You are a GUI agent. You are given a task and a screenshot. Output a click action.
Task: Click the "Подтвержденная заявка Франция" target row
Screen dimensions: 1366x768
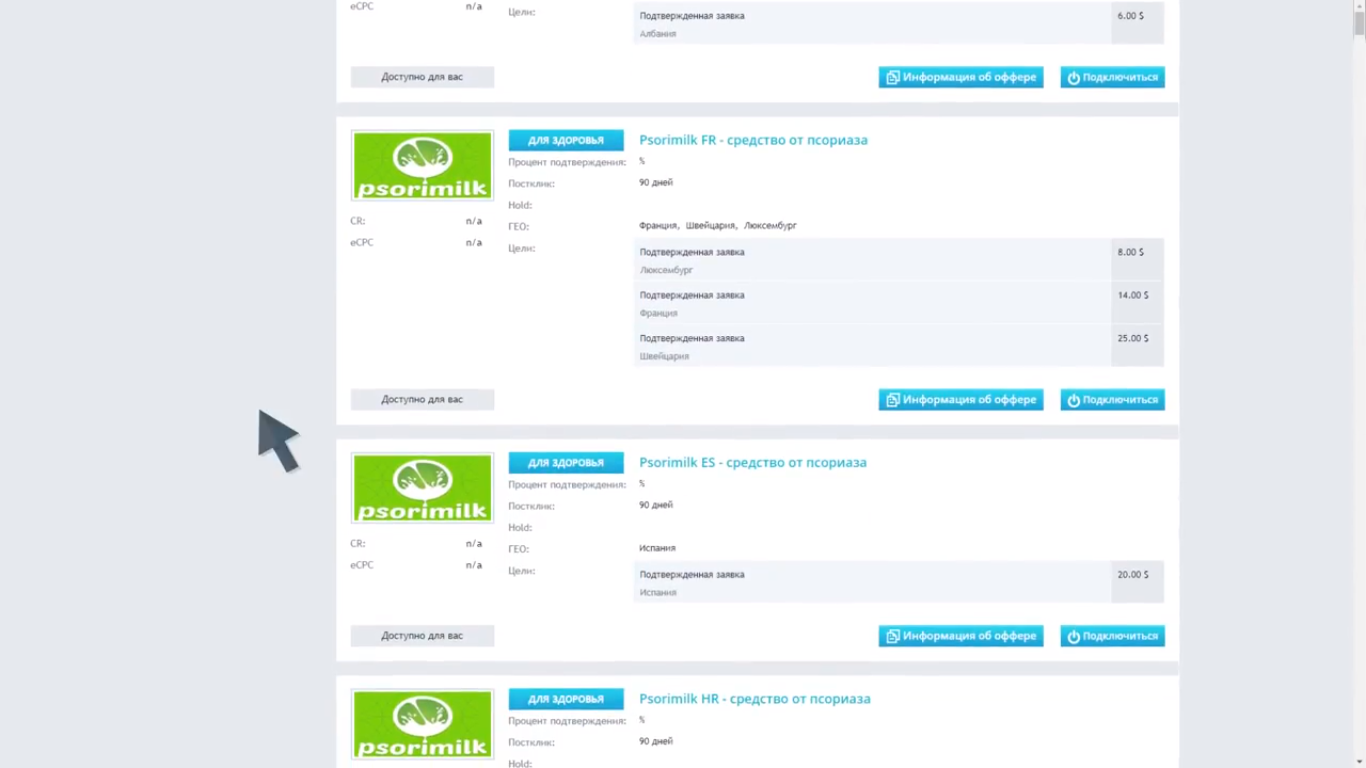coord(870,303)
